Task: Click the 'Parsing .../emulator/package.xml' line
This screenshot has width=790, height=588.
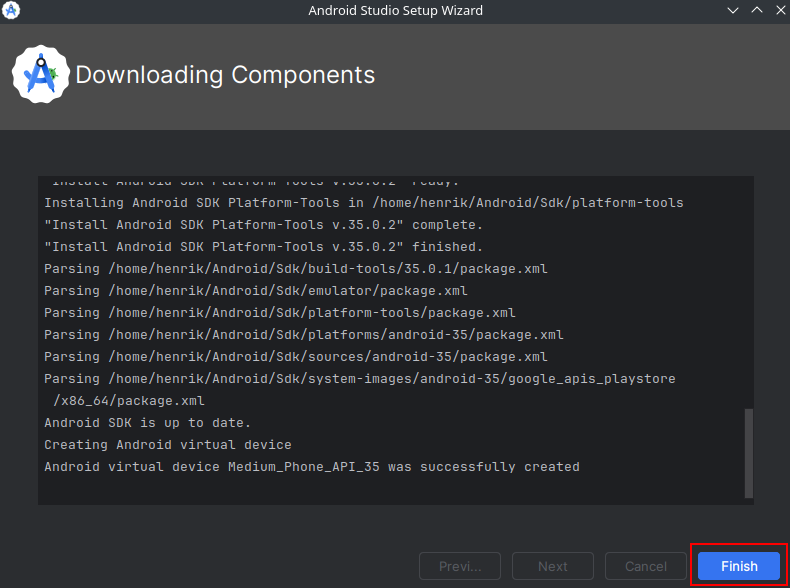Action: point(255,291)
